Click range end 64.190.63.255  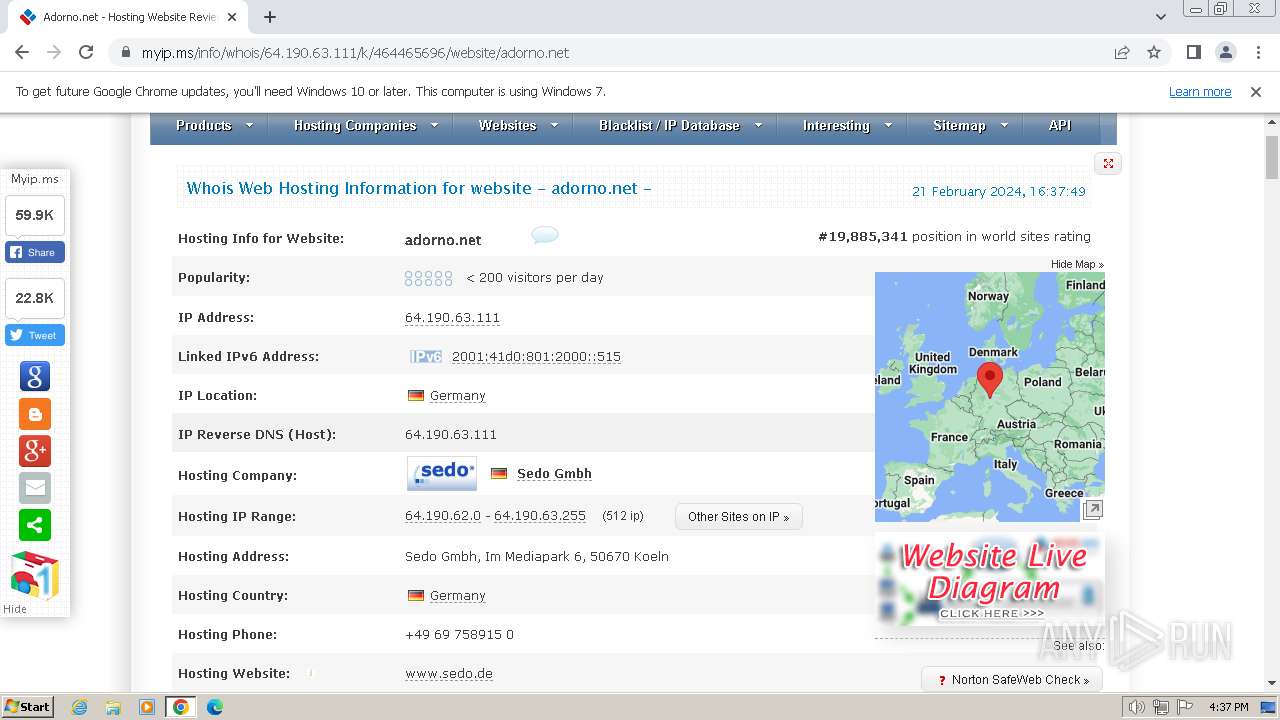(540, 517)
